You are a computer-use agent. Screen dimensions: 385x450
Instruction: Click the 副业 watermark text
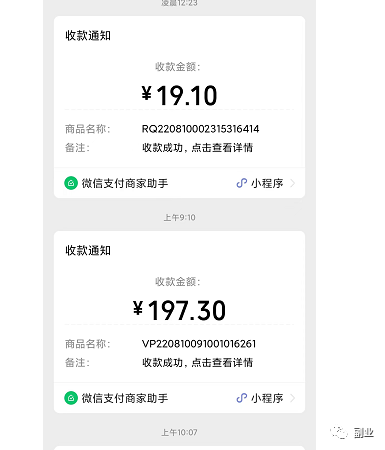pyautogui.click(x=364, y=433)
